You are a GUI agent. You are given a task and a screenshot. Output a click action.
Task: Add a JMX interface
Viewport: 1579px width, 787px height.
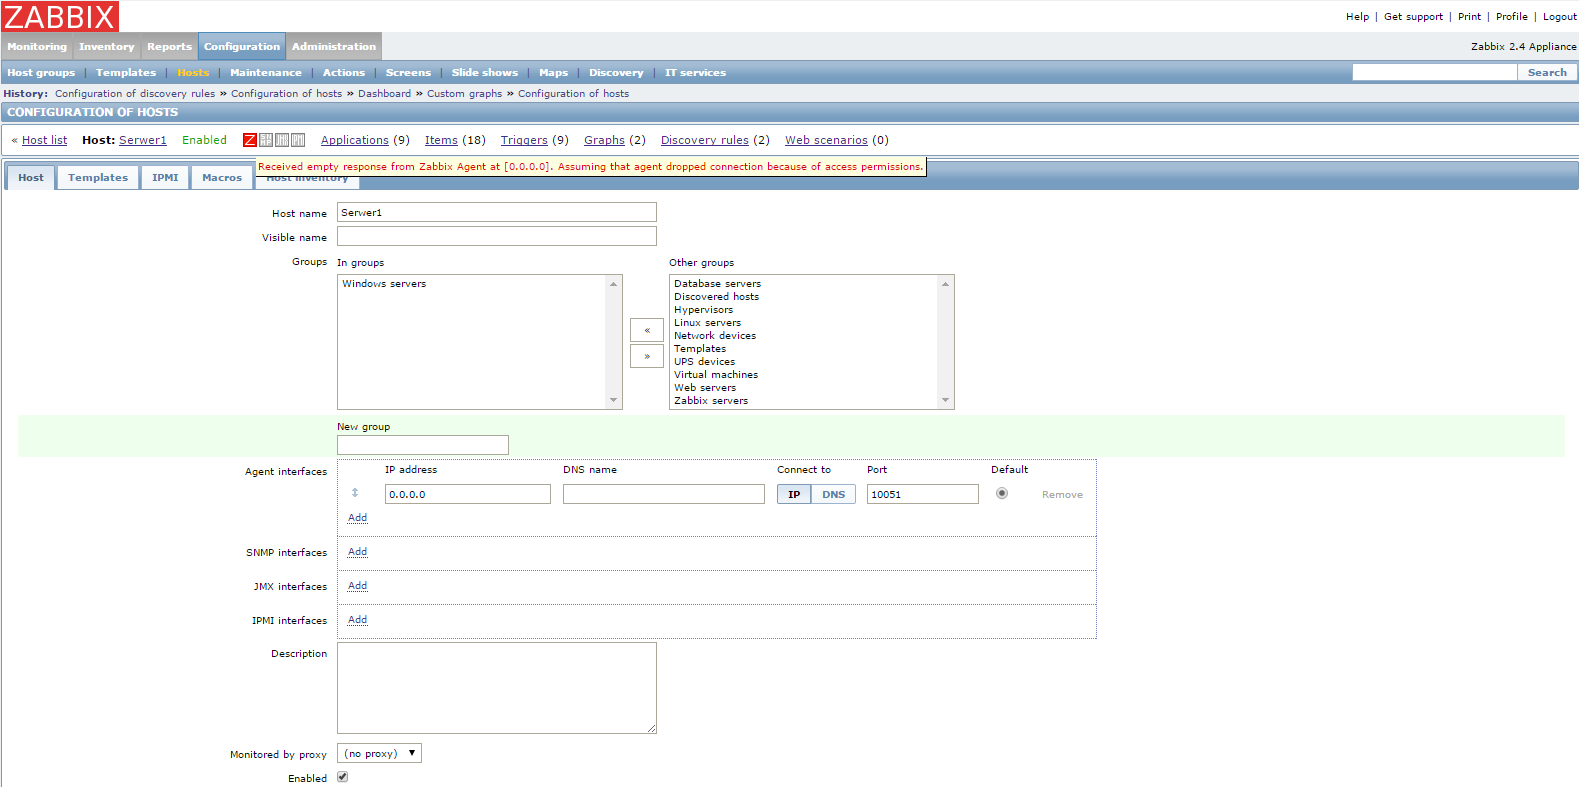pos(357,586)
